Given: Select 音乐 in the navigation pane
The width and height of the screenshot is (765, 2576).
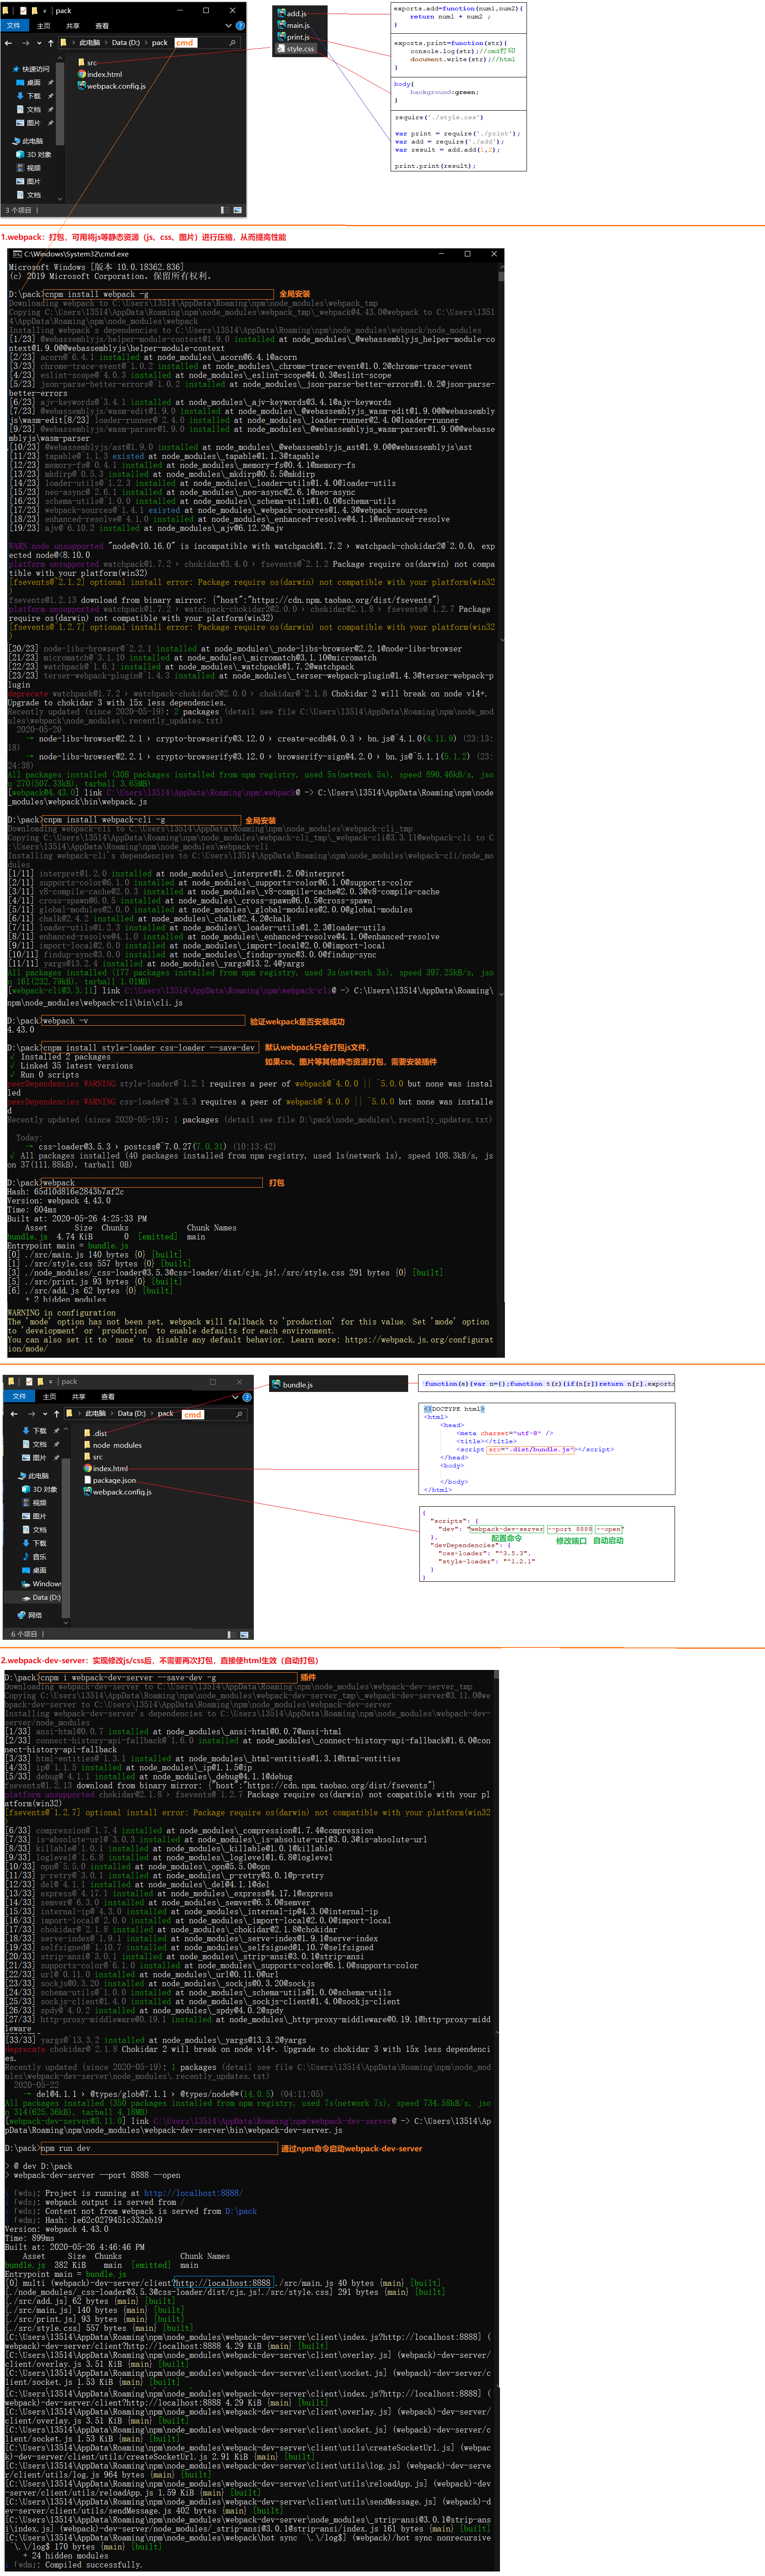Looking at the screenshot, I should pos(39,1557).
